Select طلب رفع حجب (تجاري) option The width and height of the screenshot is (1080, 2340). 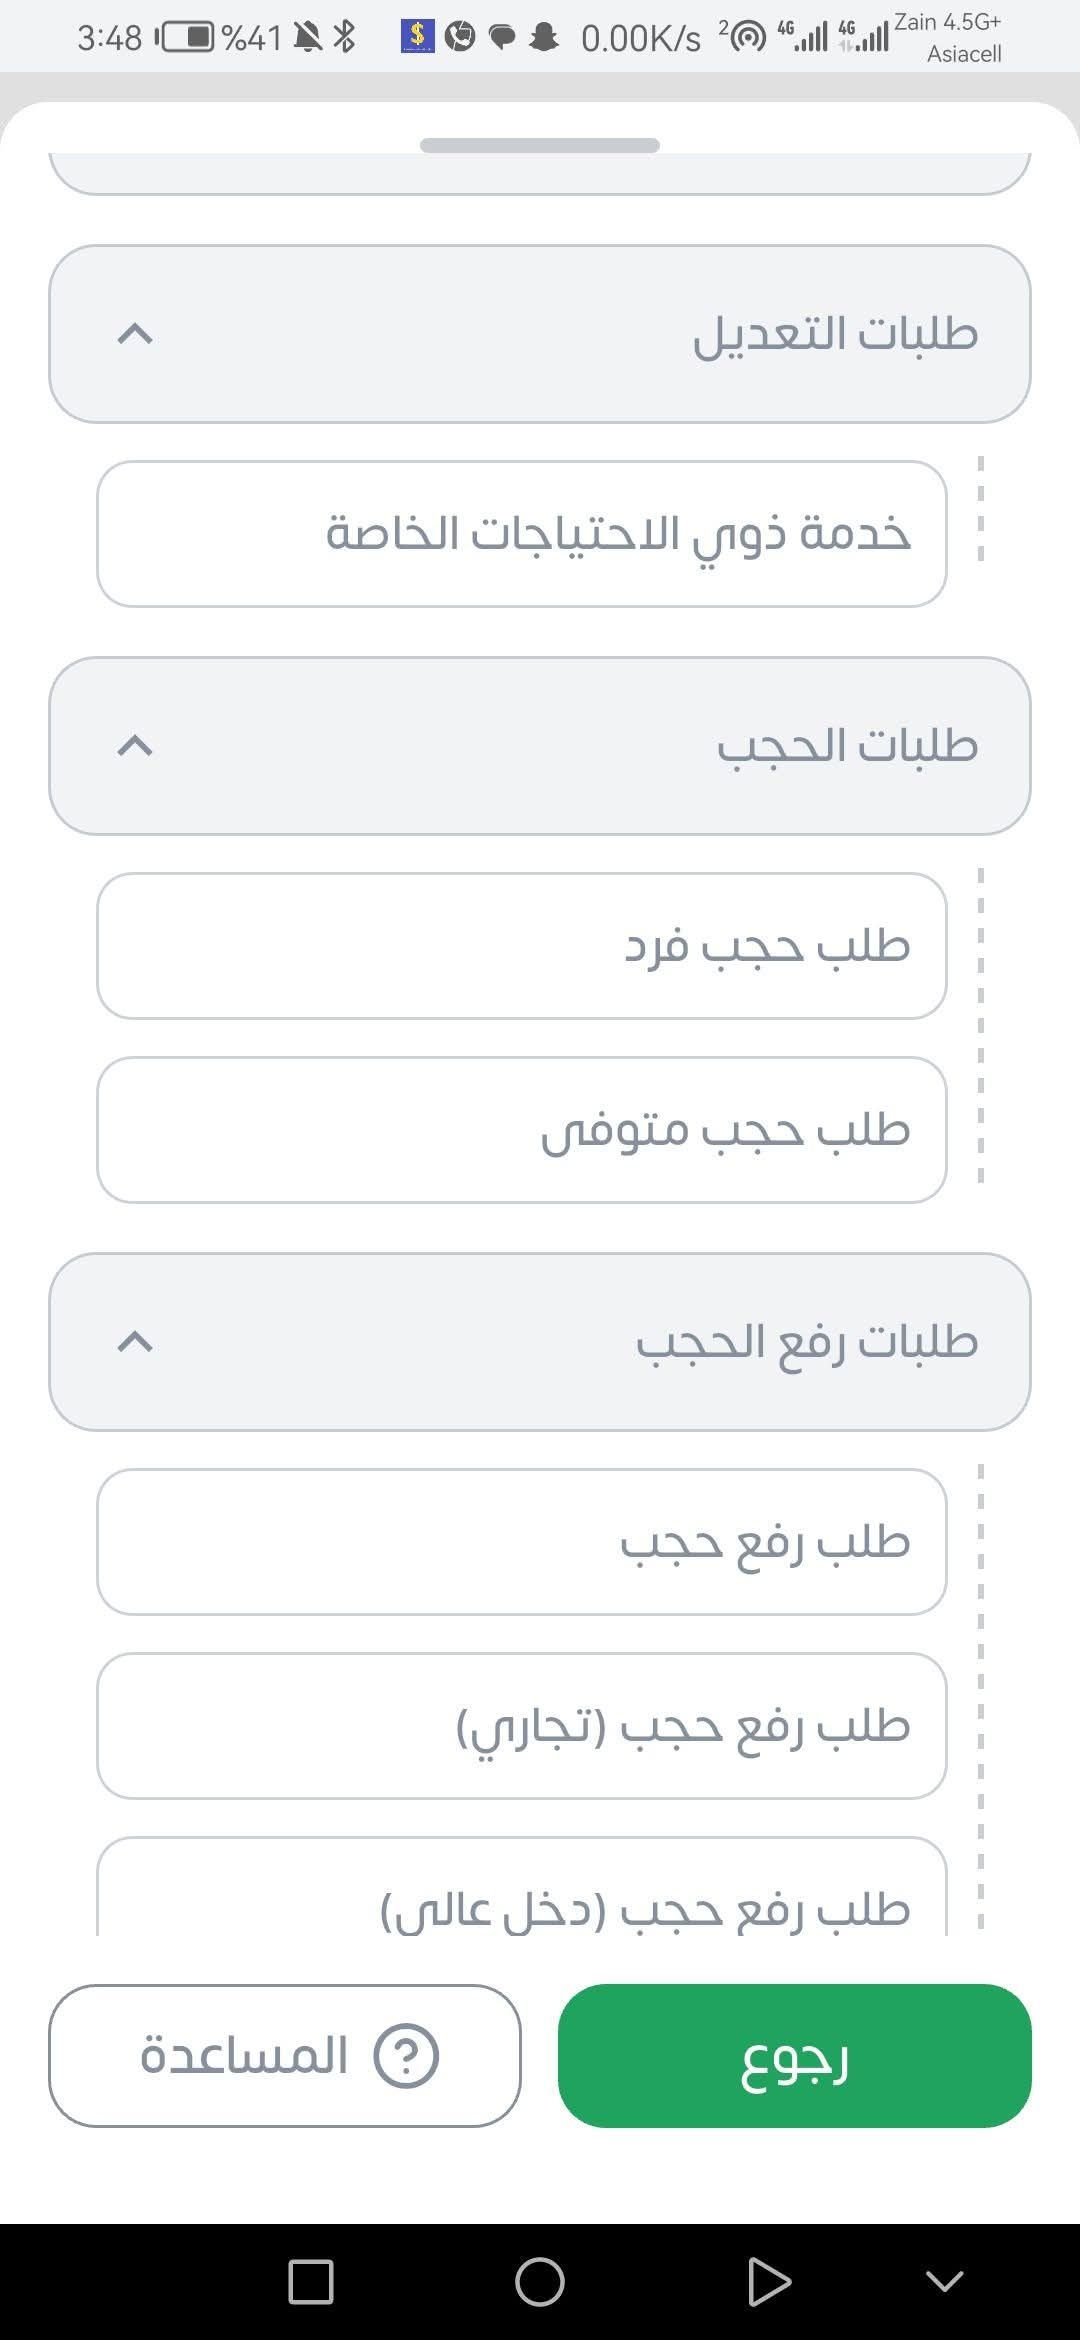521,1726
